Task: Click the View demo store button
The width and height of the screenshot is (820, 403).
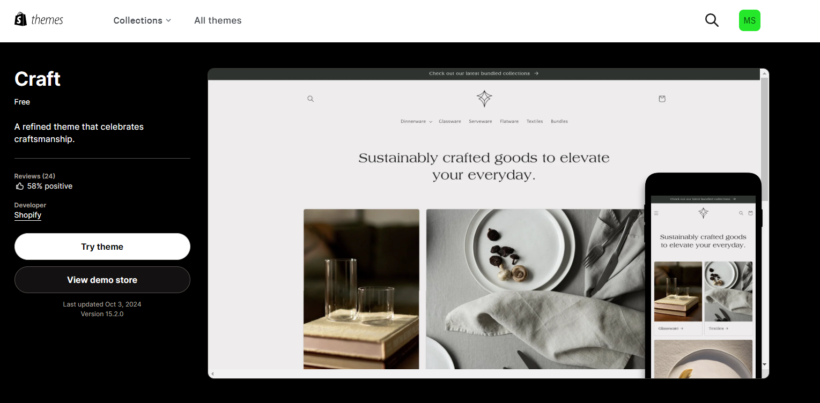Action: pos(102,280)
